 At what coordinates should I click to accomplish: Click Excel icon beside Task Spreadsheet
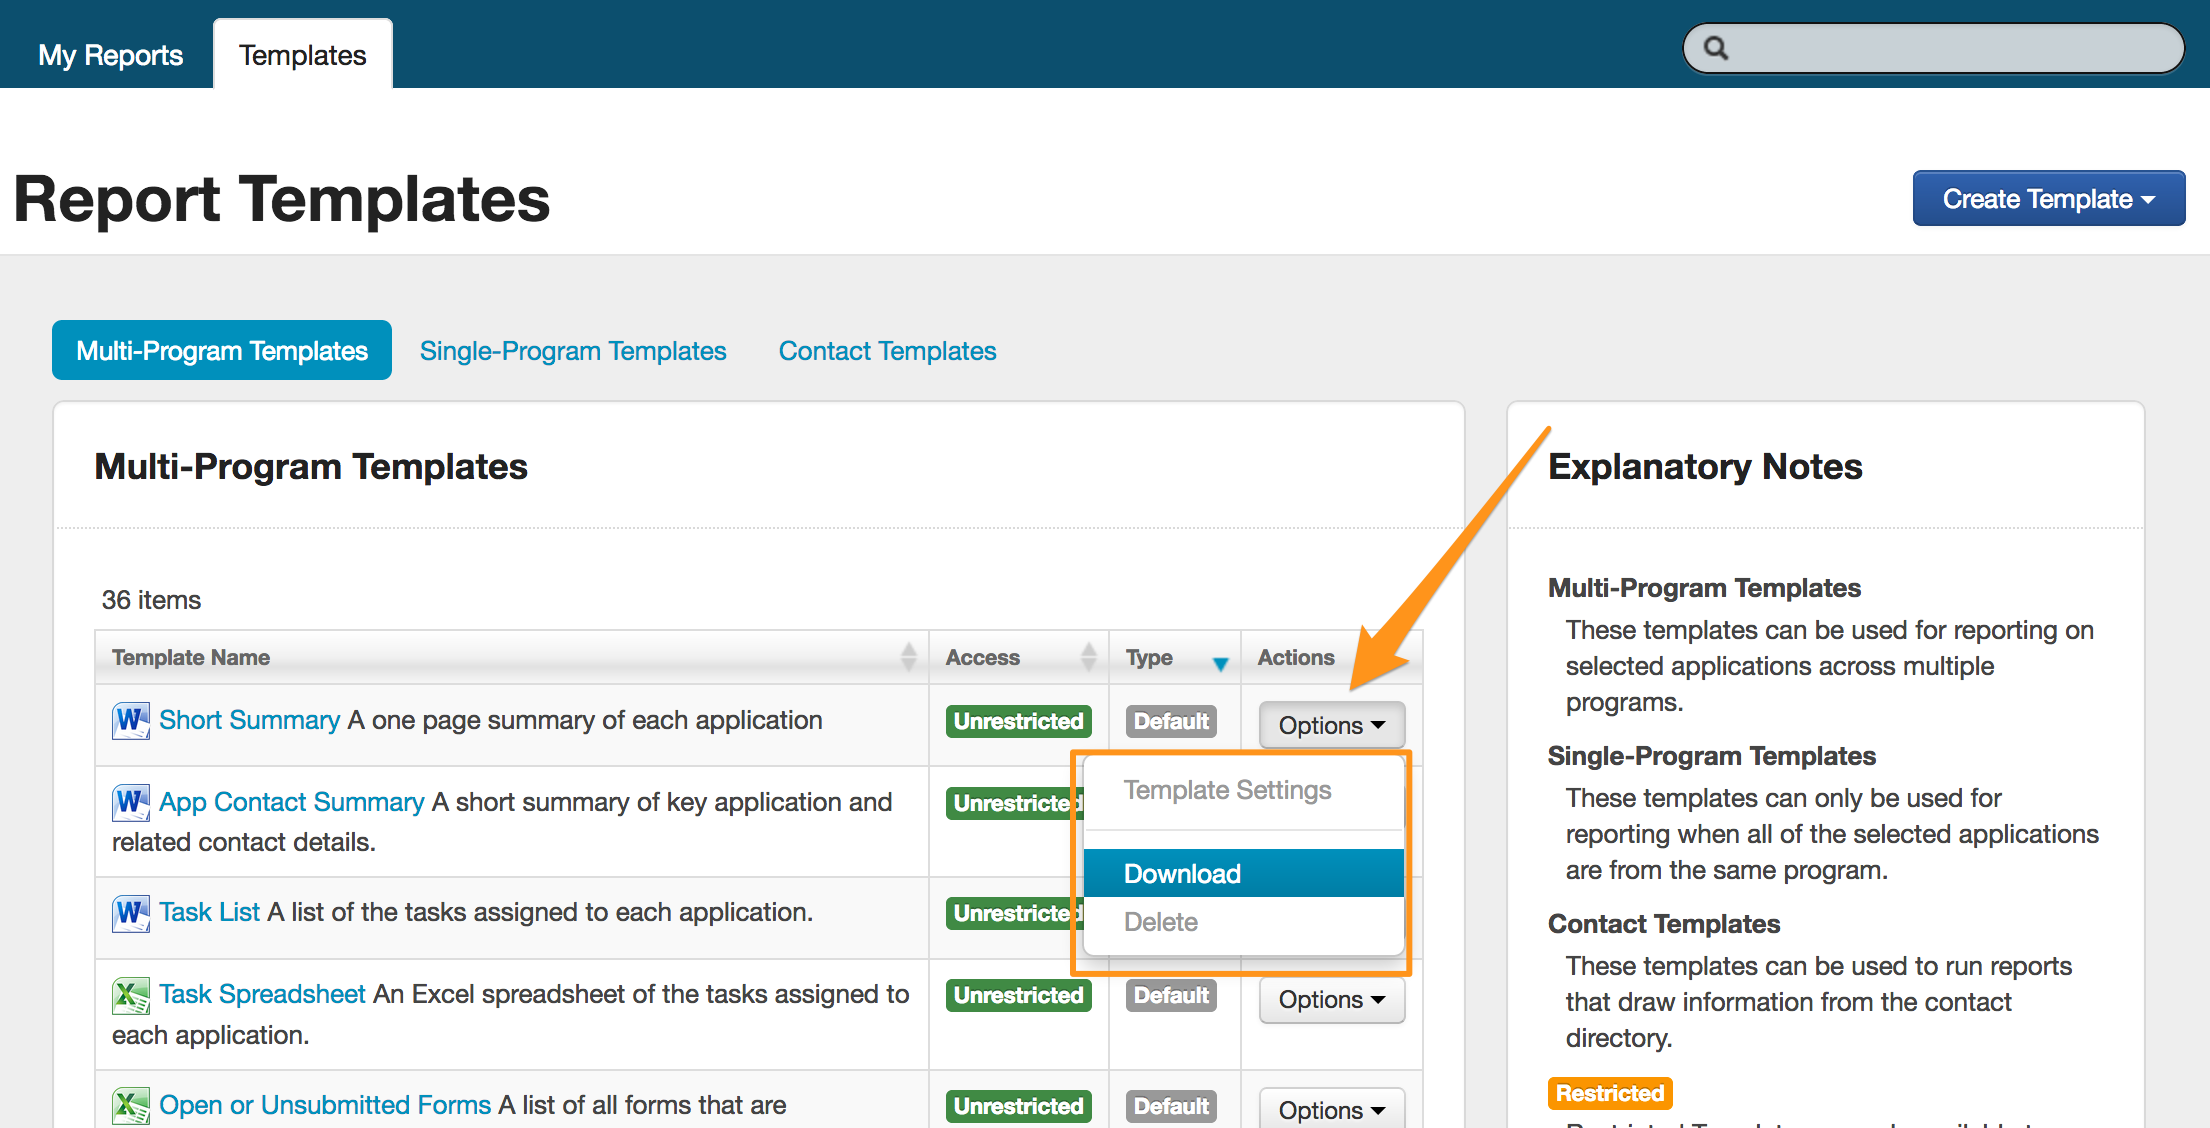coord(130,995)
